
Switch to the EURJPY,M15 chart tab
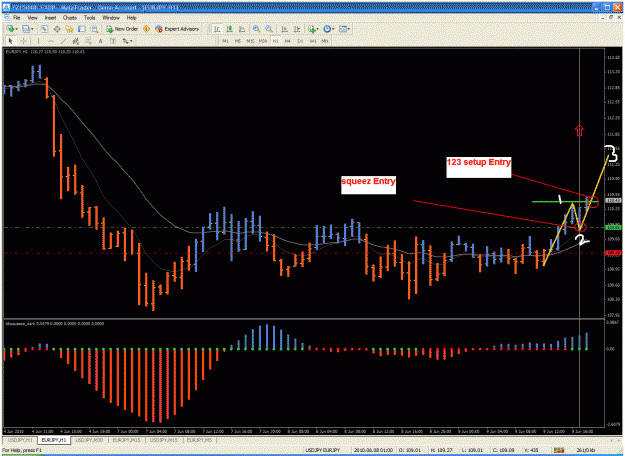pyautogui.click(x=126, y=440)
